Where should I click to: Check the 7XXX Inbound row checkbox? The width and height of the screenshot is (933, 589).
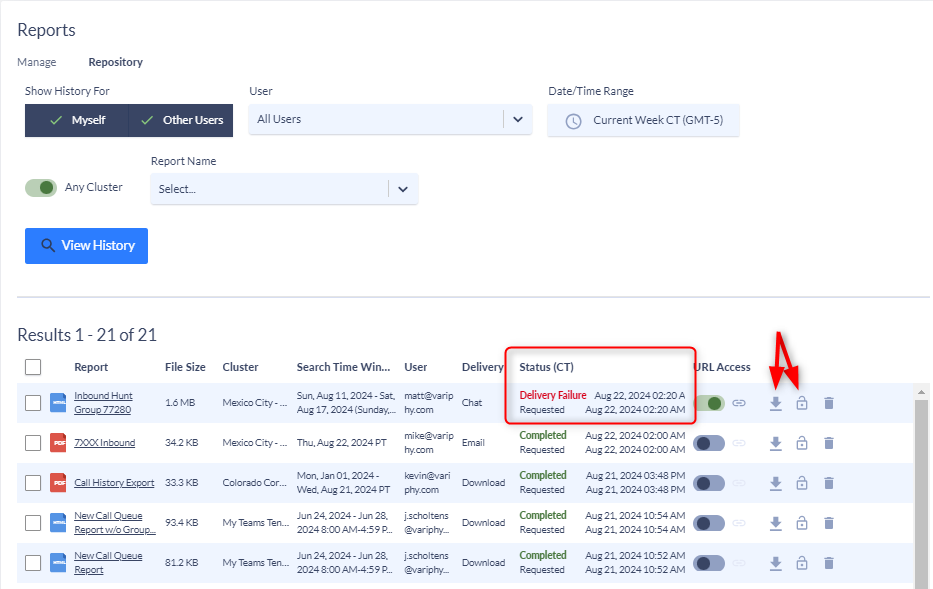[33, 443]
